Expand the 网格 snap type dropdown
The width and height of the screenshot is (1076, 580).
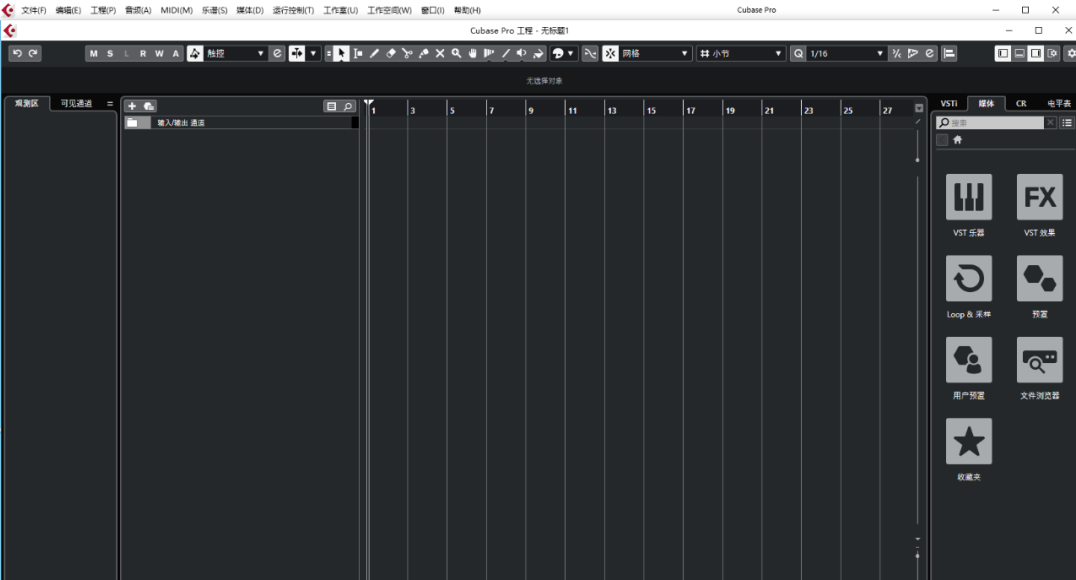tap(655, 53)
